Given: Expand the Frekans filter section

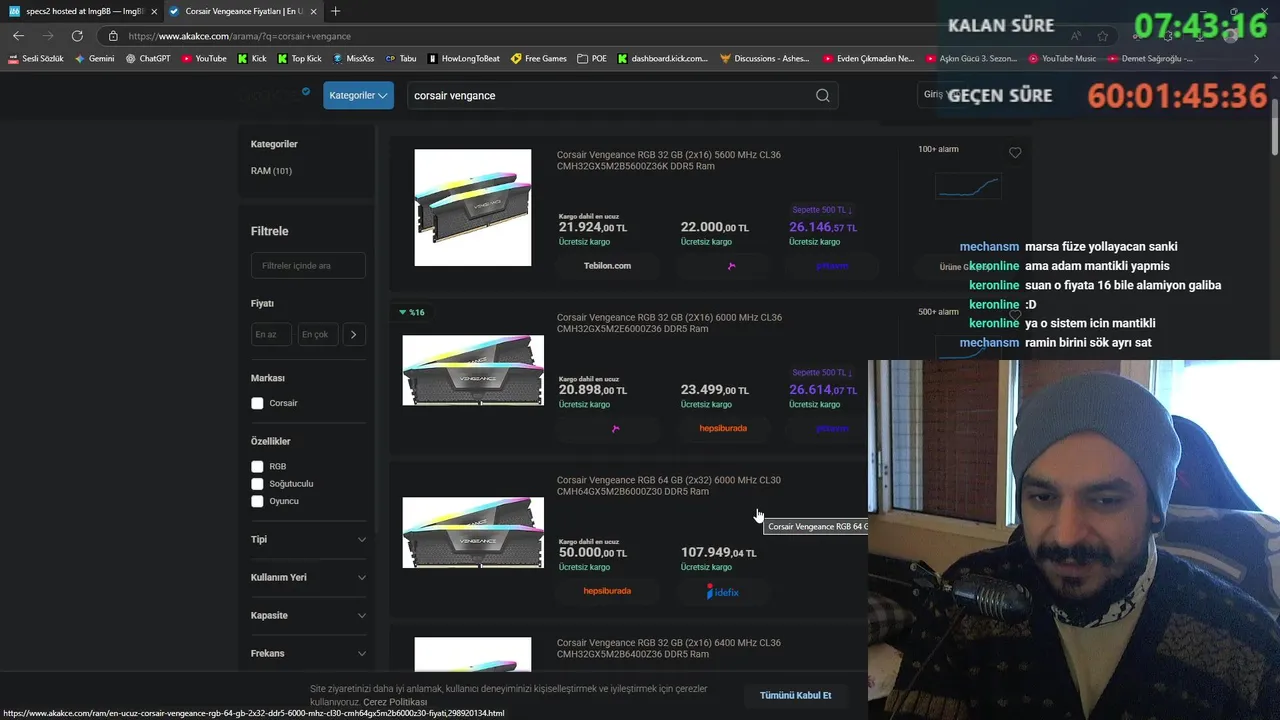Looking at the screenshot, I should (308, 653).
